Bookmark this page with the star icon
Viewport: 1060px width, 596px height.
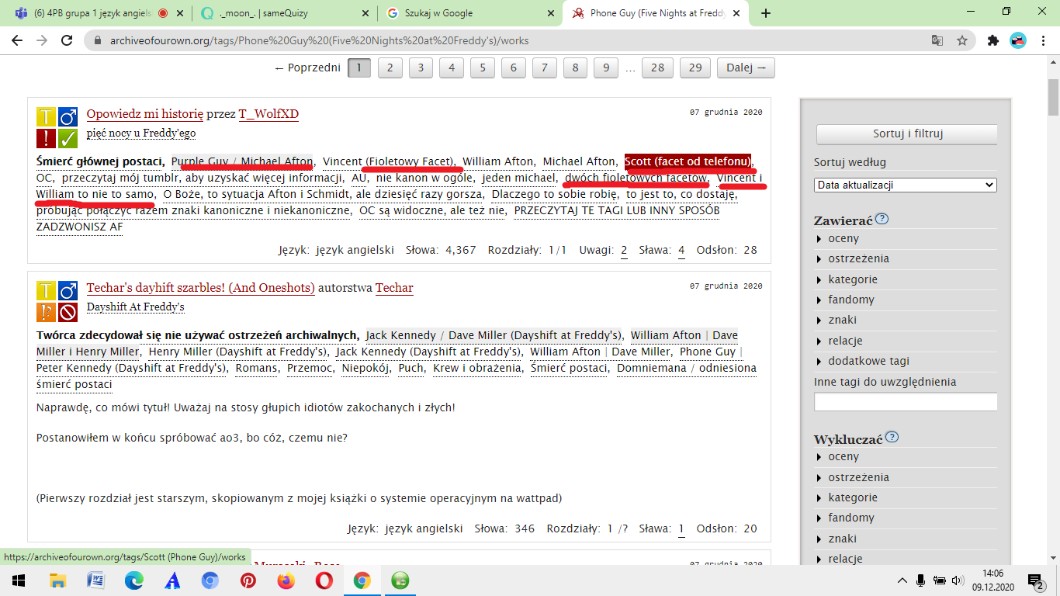tap(962, 41)
